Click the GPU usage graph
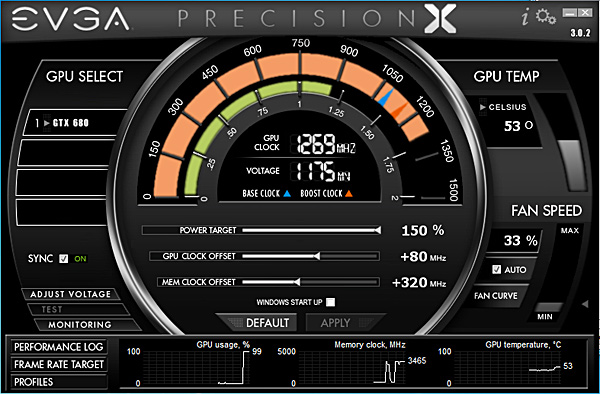600x394 pixels. pos(196,368)
